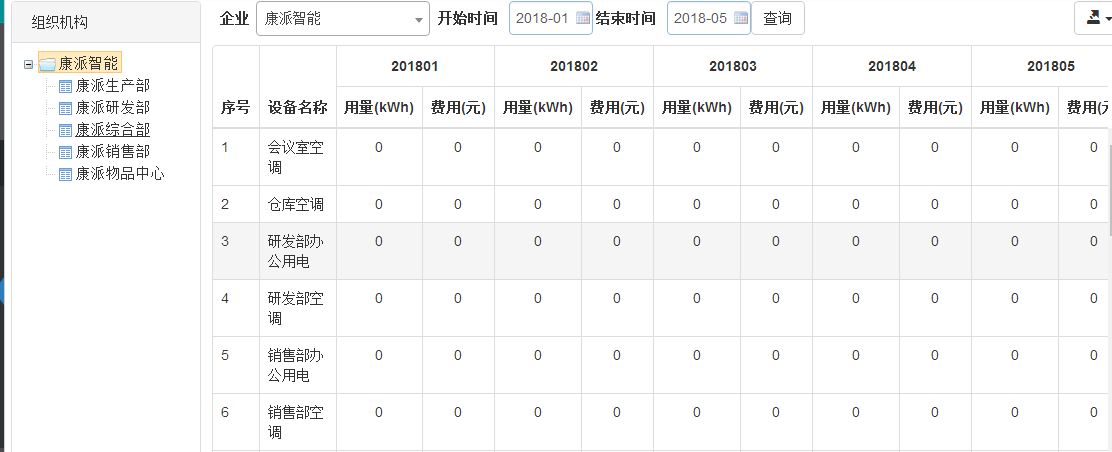This screenshot has height=452, width=1112.
Task: Click the 康派研发部 department icon
Action: click(x=66, y=108)
